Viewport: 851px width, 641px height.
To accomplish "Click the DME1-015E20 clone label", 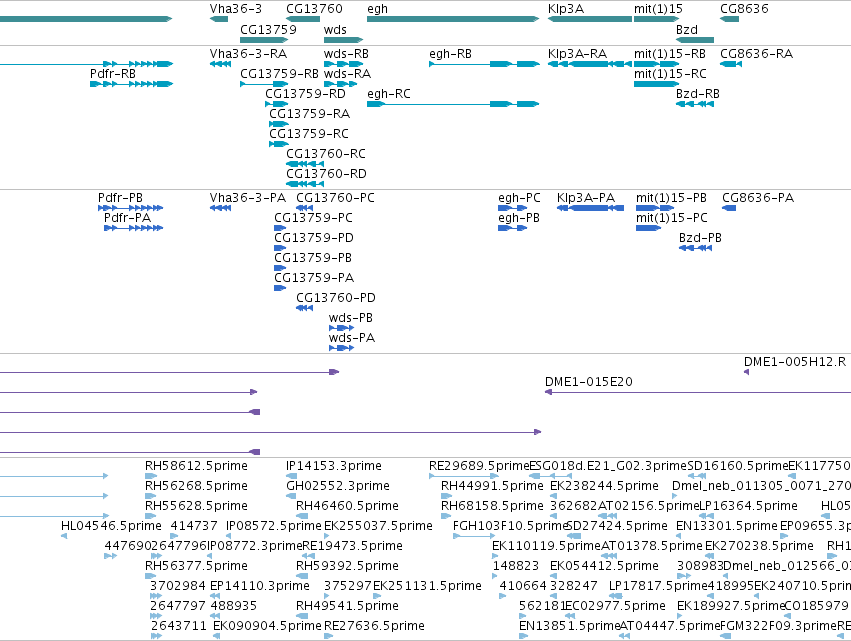I will [x=589, y=383].
